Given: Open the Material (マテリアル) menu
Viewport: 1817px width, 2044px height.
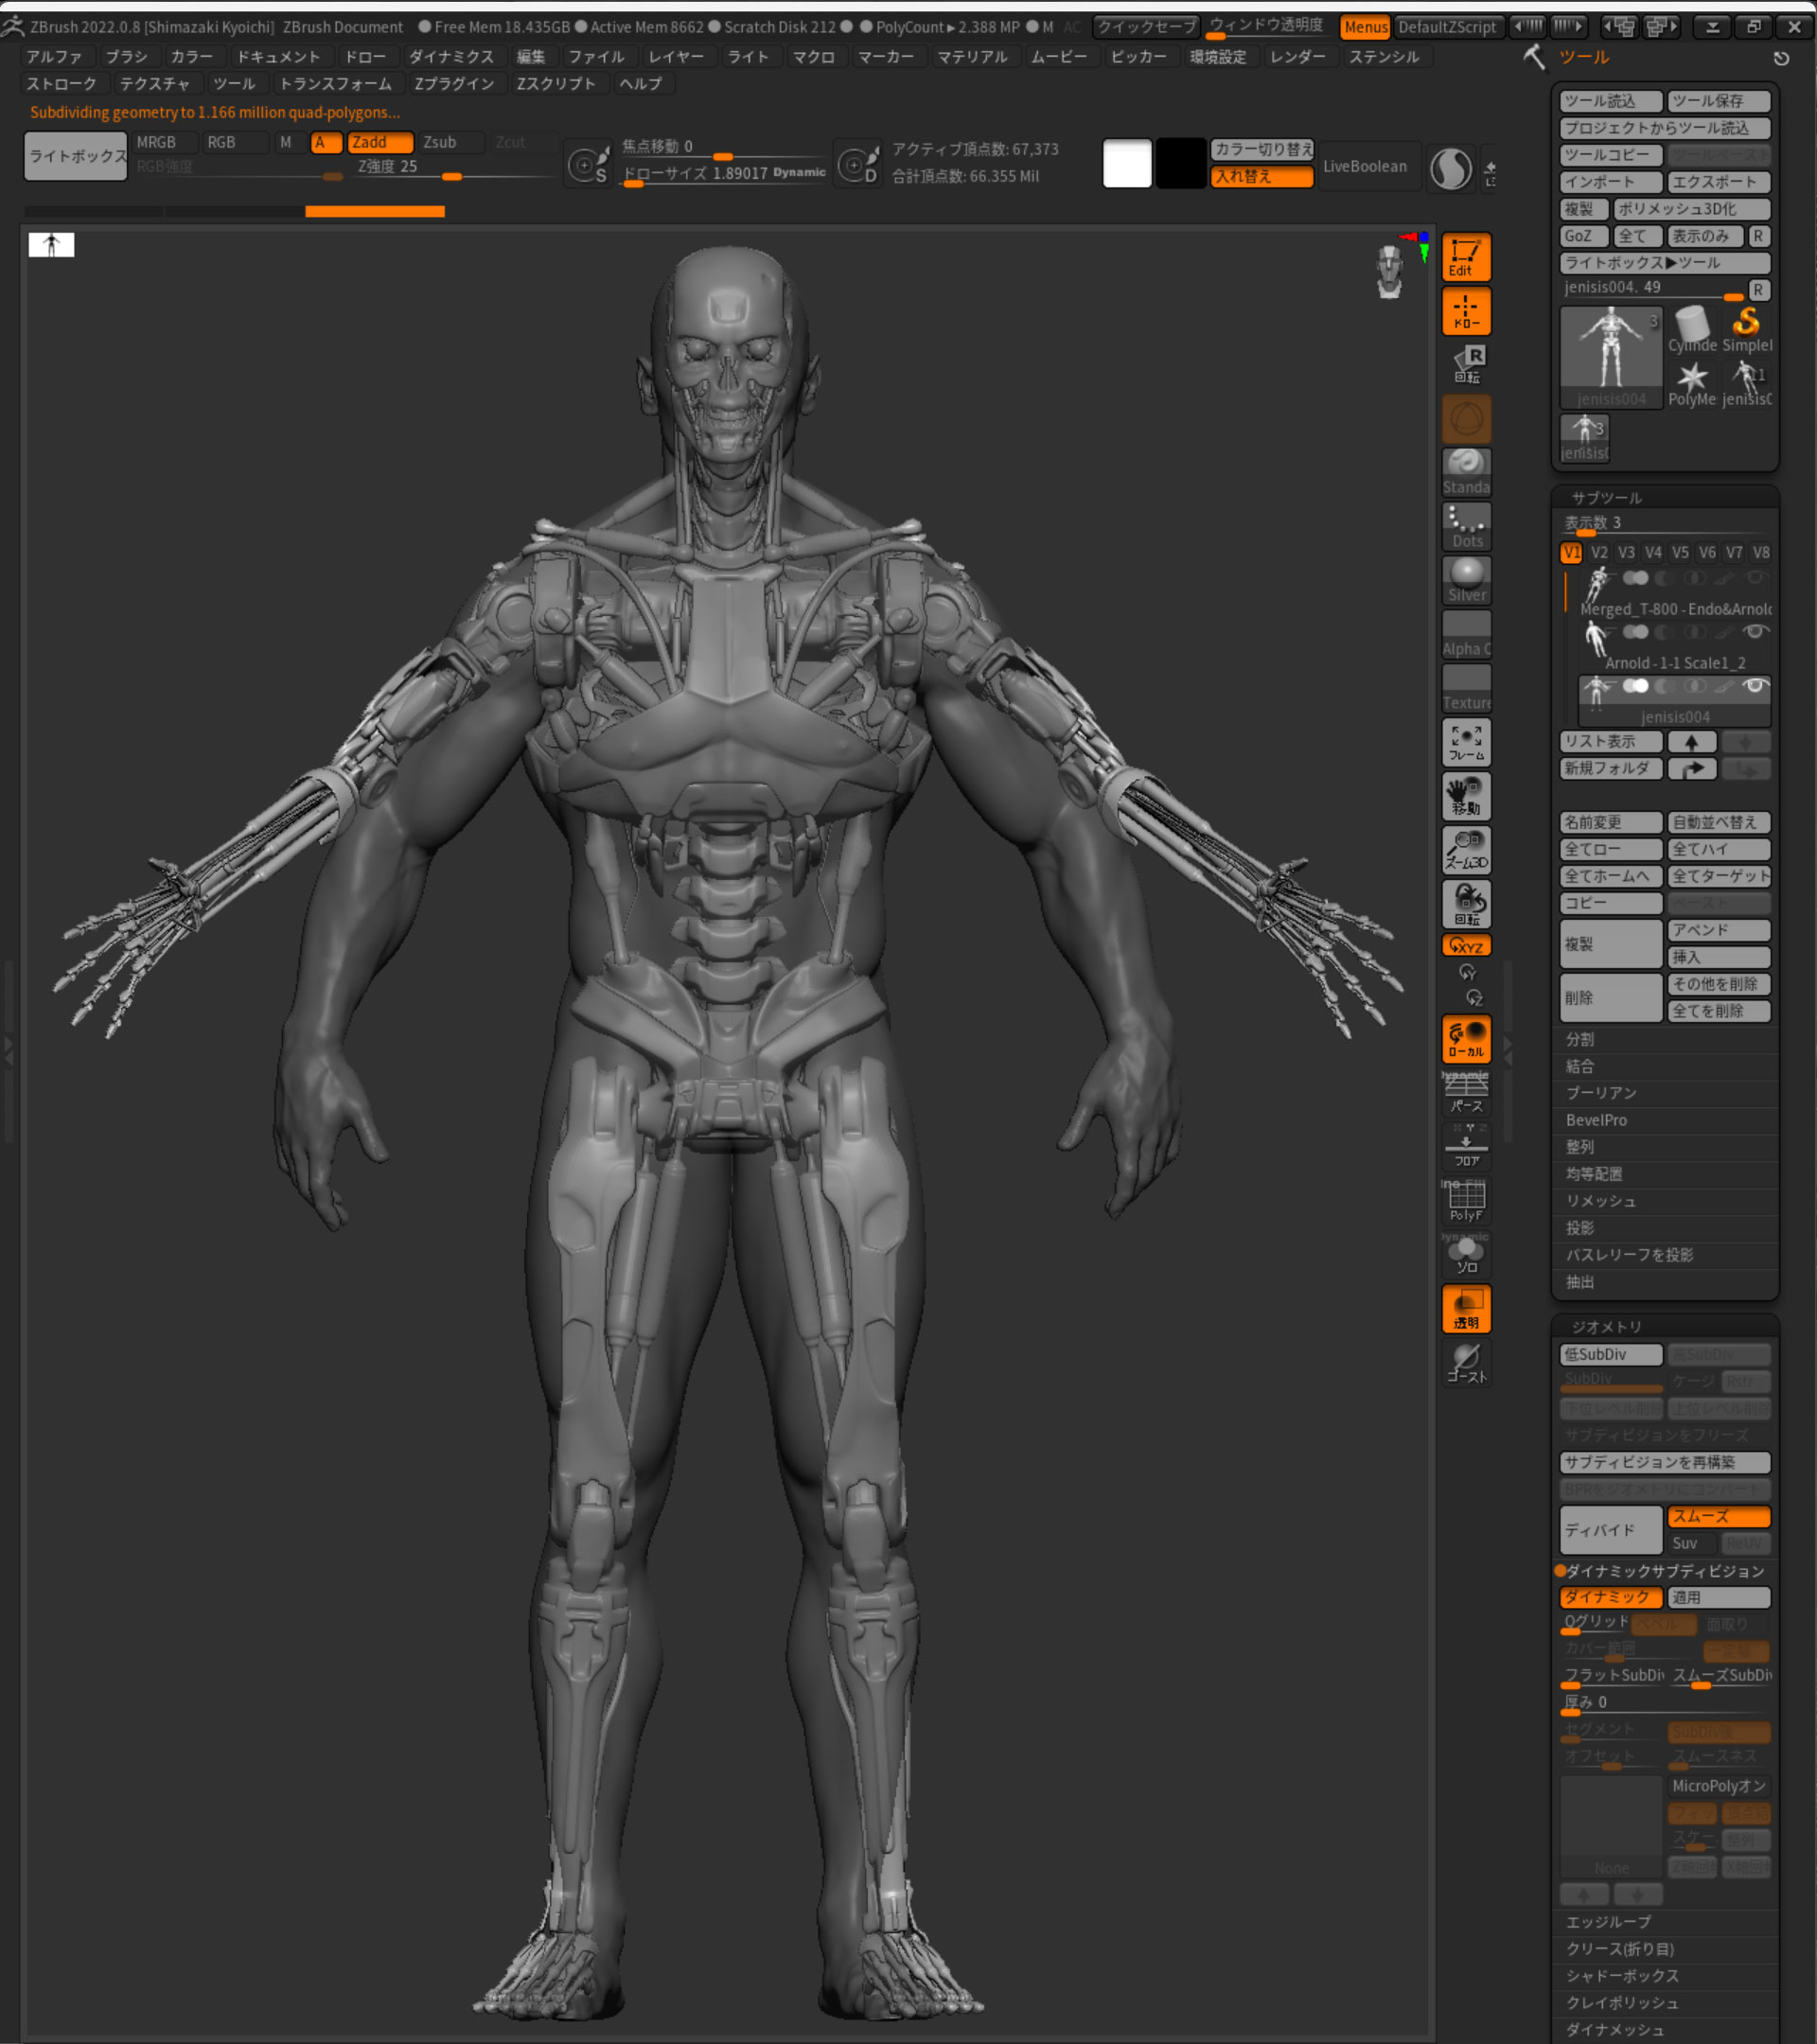Looking at the screenshot, I should click(x=972, y=57).
